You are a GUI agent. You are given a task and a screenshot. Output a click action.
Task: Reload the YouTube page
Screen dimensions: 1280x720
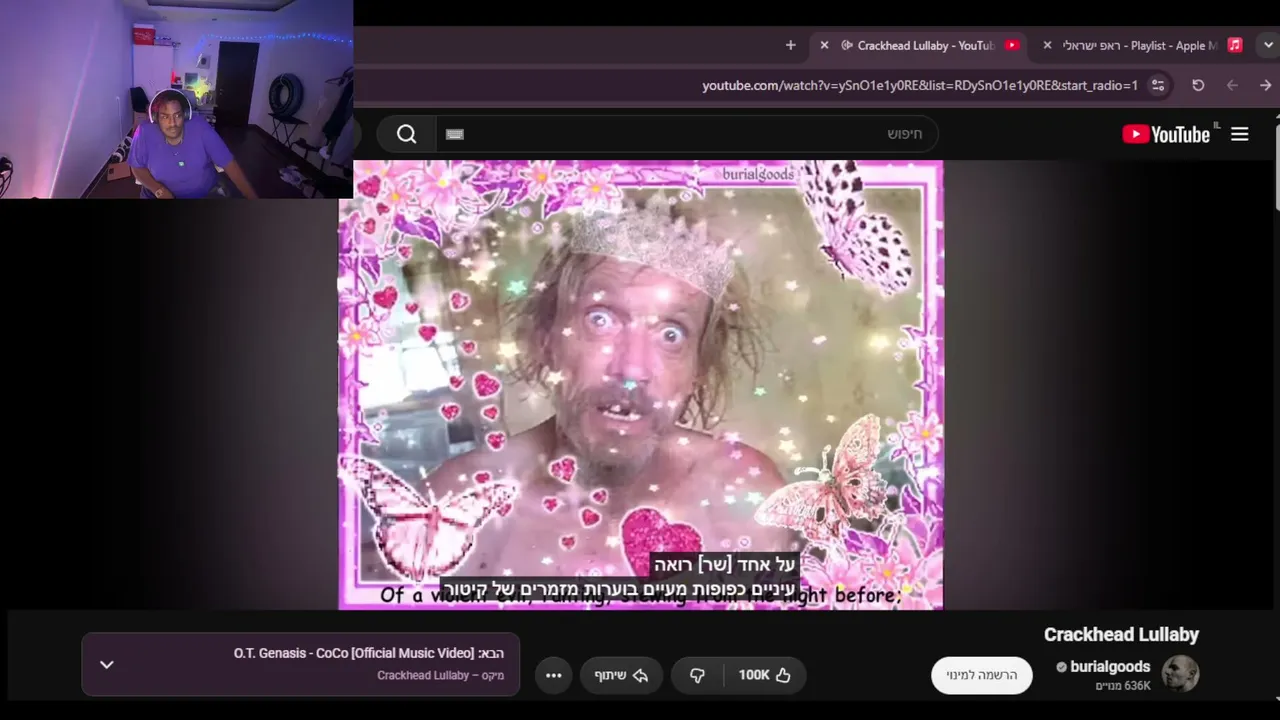[x=1198, y=85]
